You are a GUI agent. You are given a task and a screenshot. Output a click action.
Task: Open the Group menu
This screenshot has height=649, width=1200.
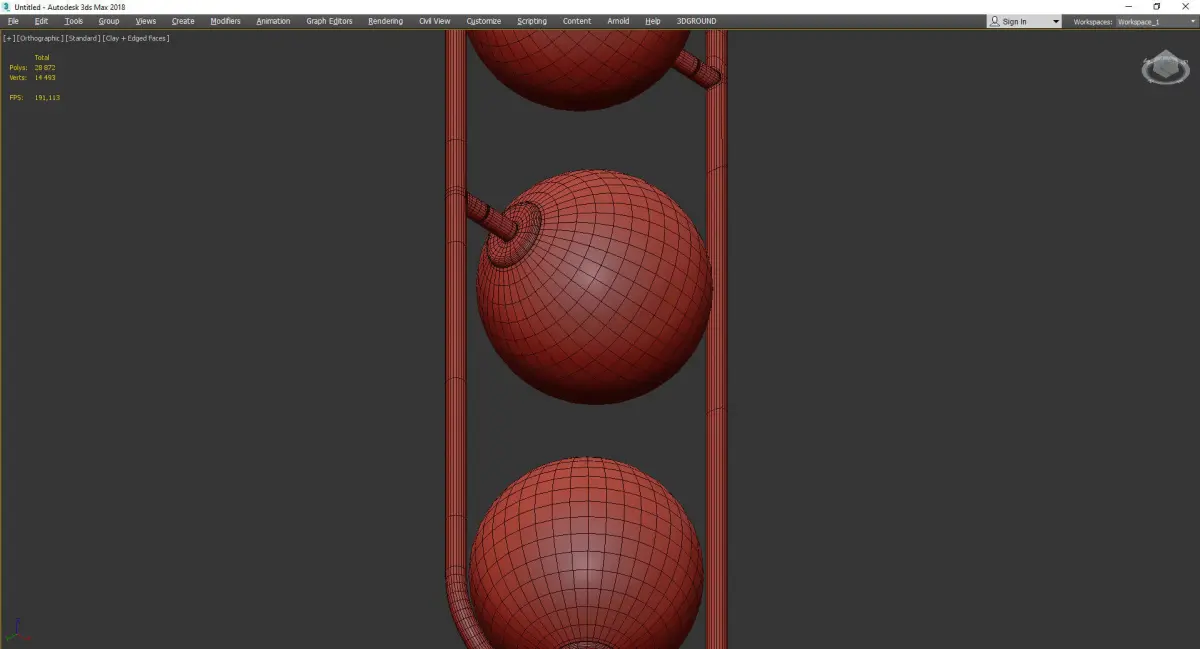[108, 21]
